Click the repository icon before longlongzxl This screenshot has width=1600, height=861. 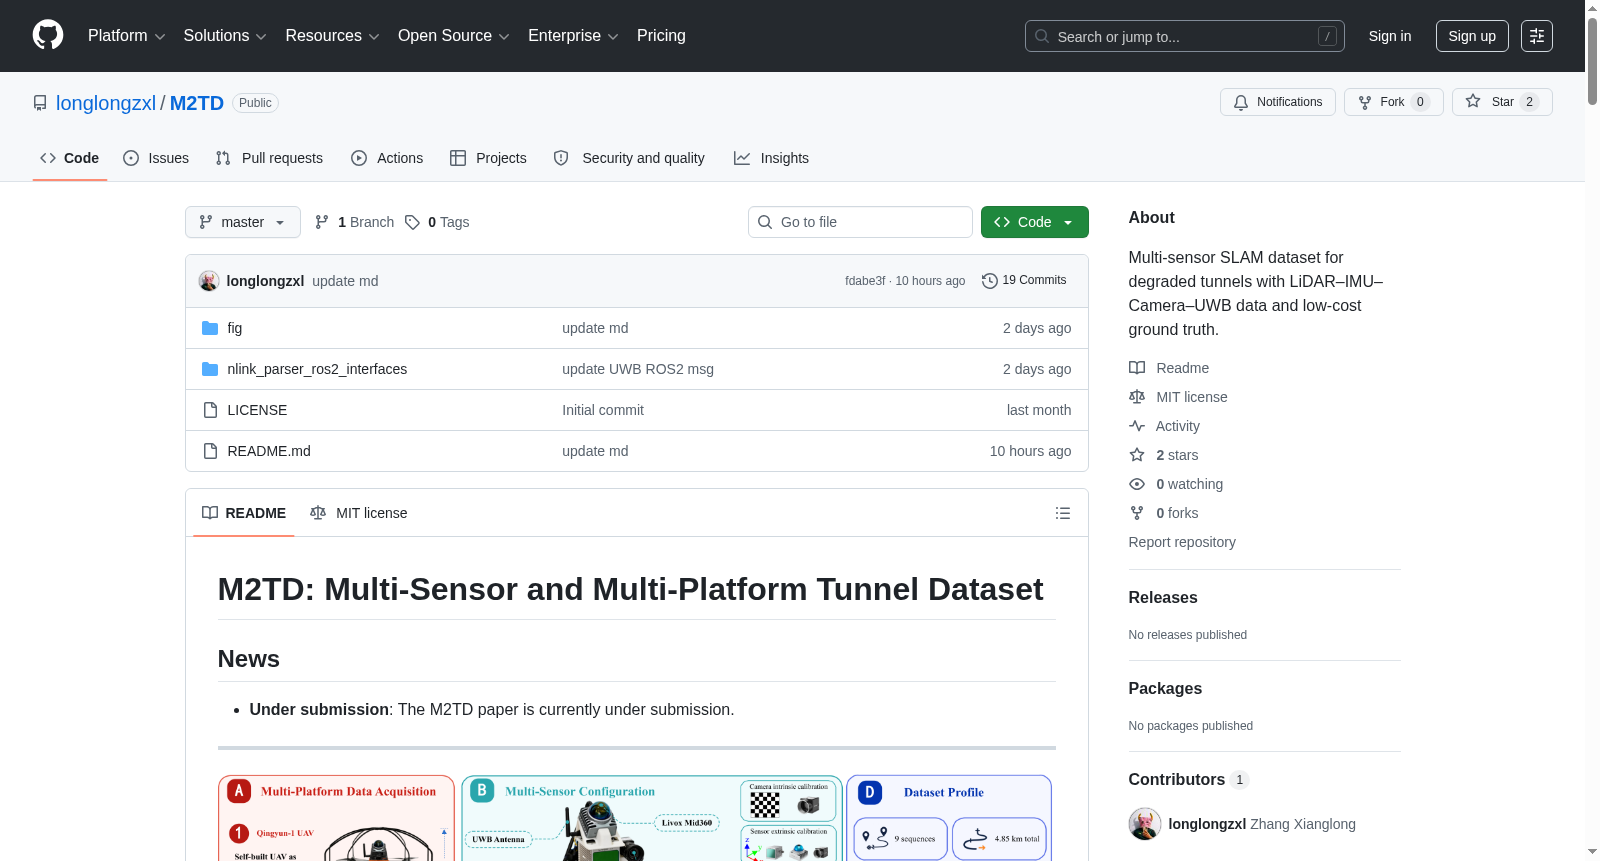click(40, 103)
